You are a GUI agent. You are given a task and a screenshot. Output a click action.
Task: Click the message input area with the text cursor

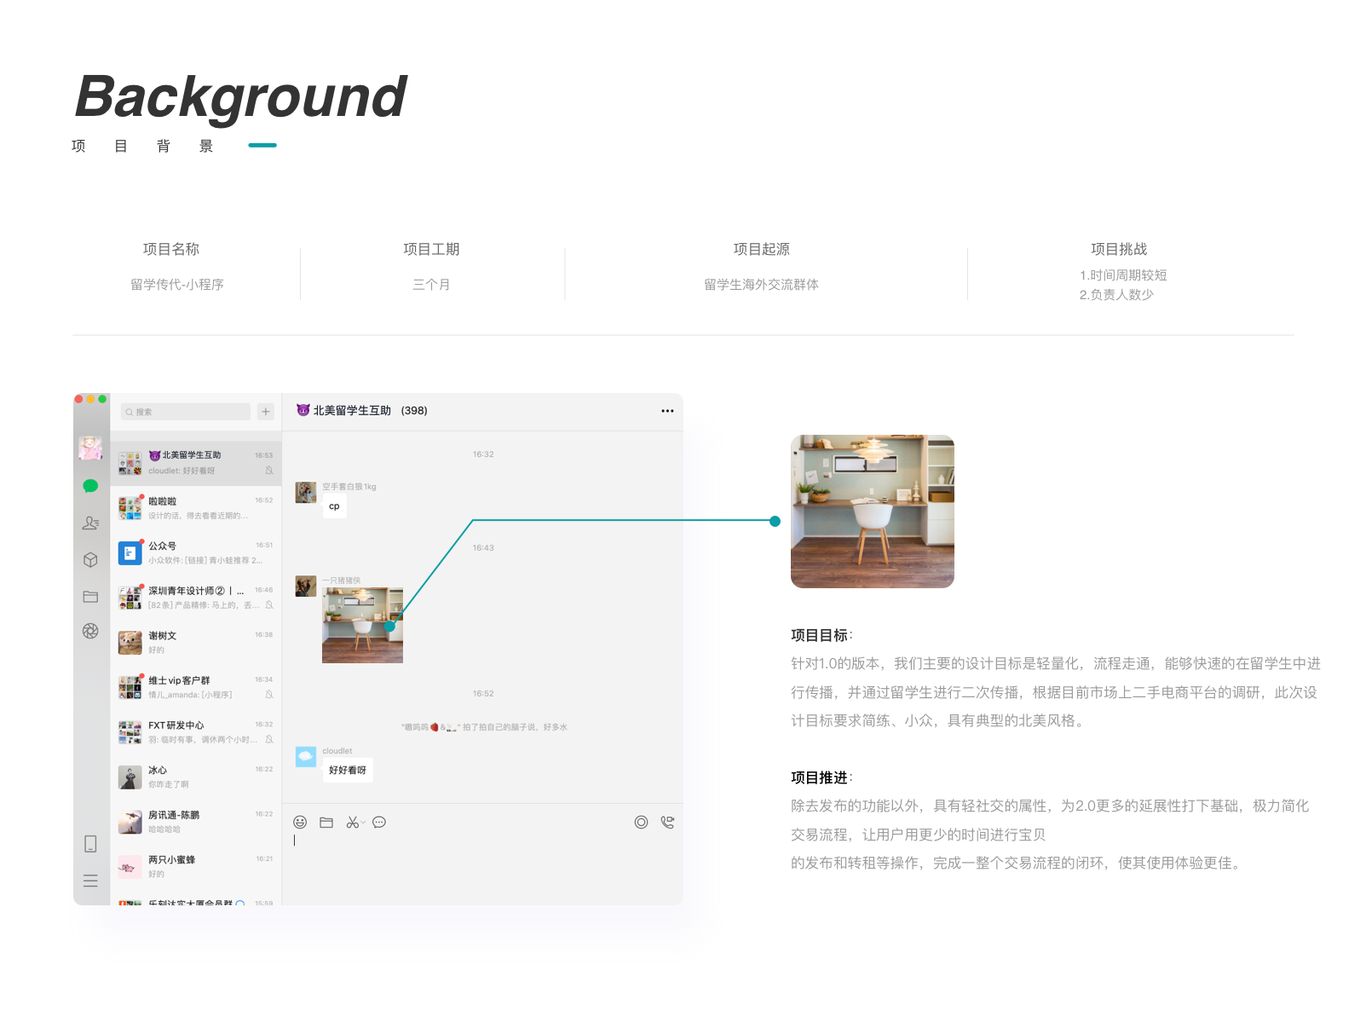(482, 865)
